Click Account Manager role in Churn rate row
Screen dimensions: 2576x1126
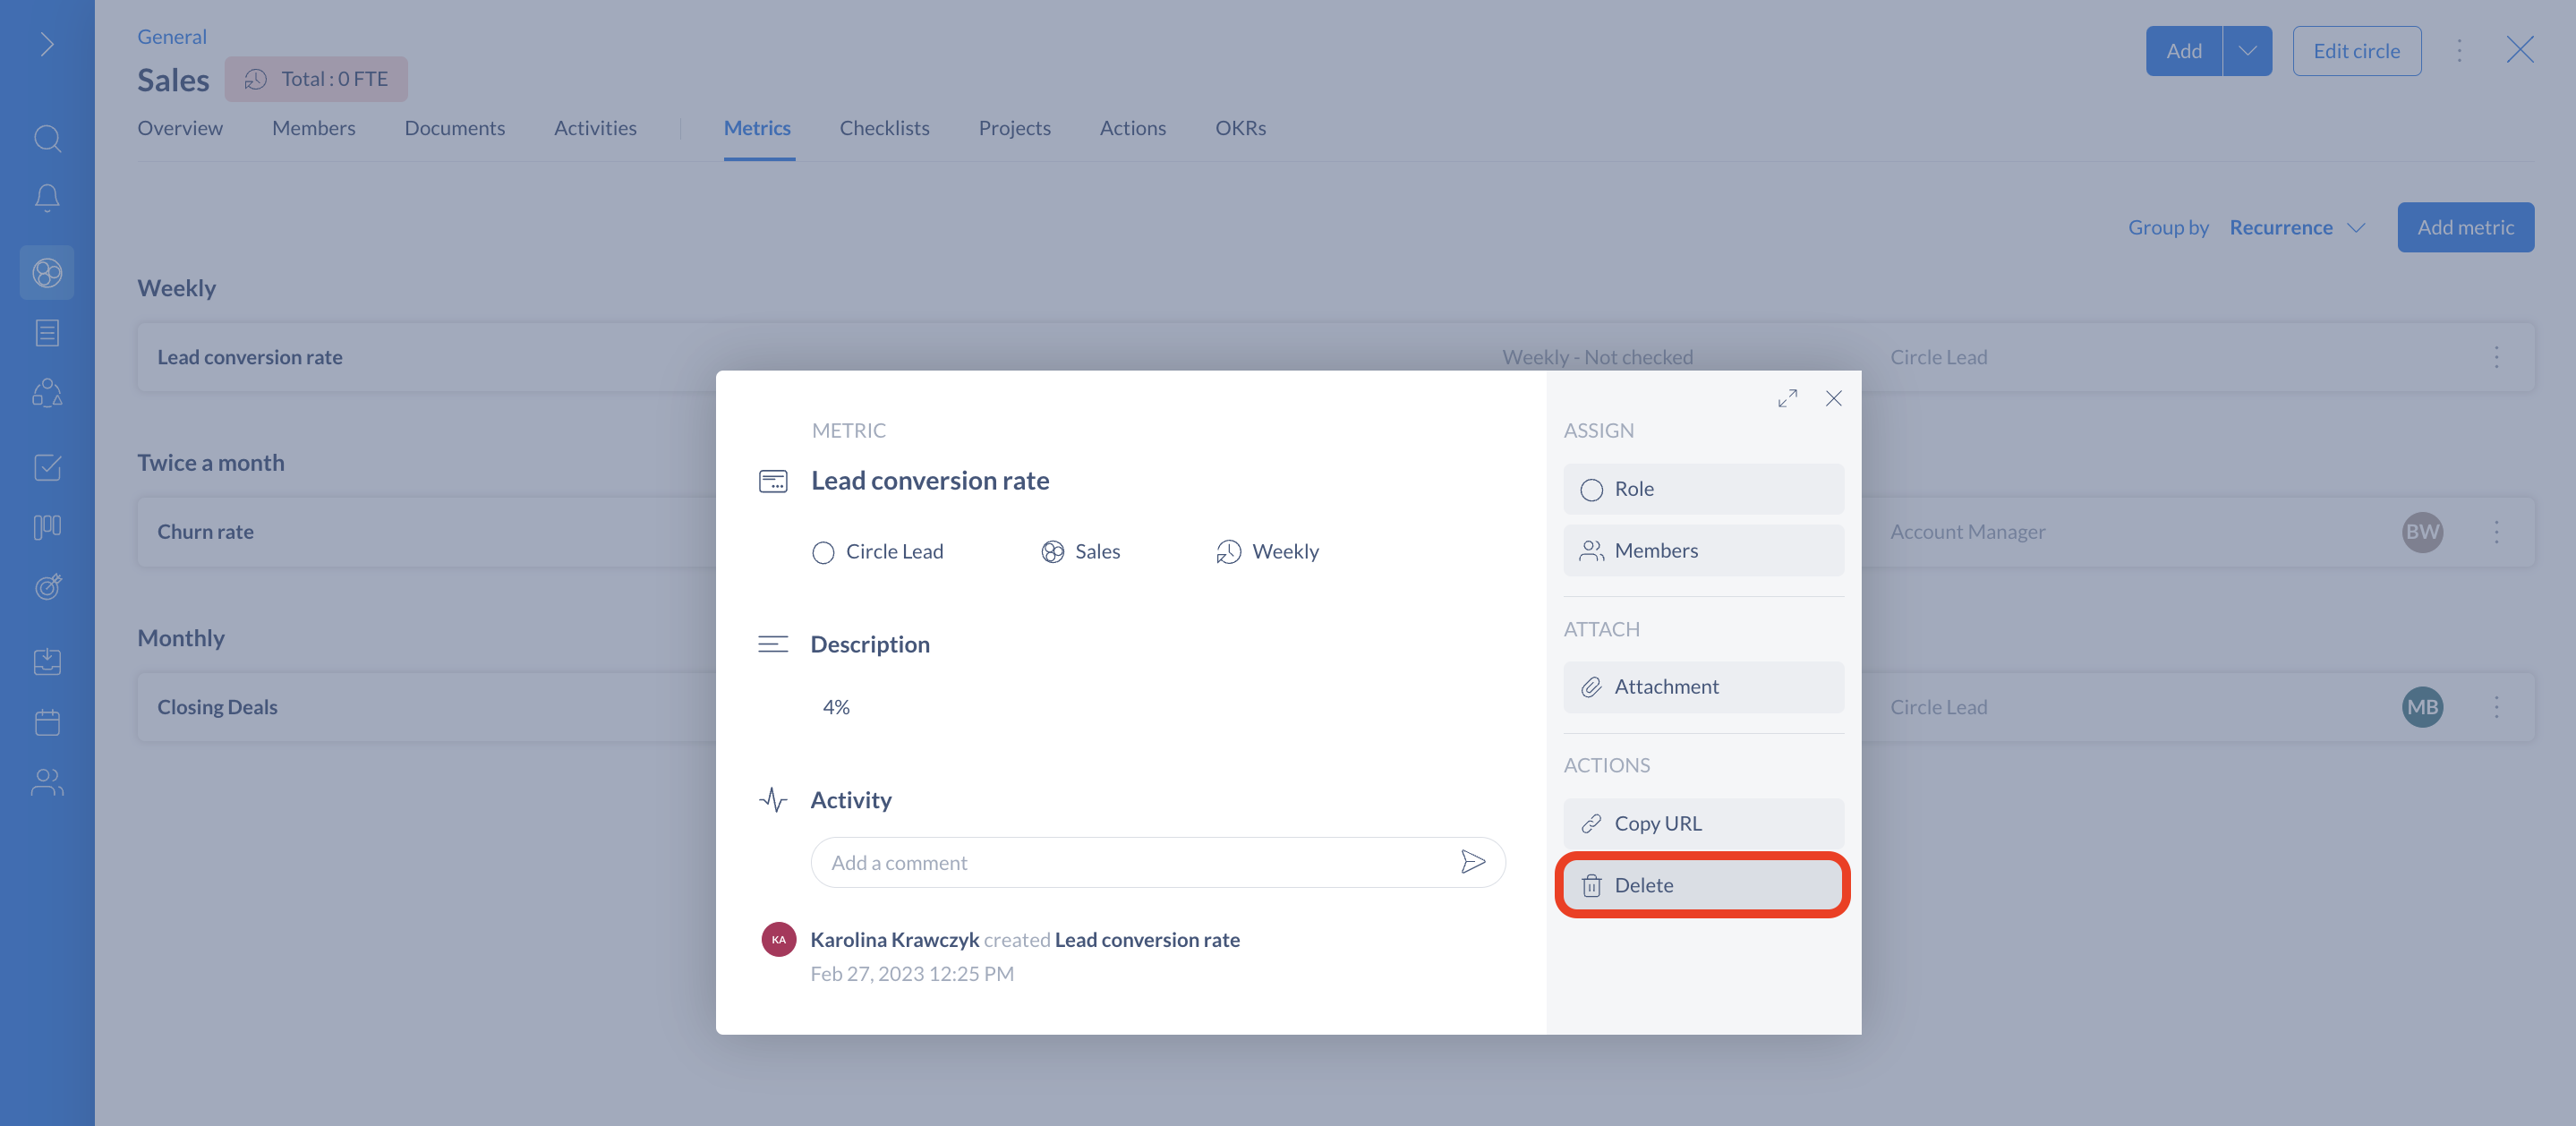pos(1967,532)
